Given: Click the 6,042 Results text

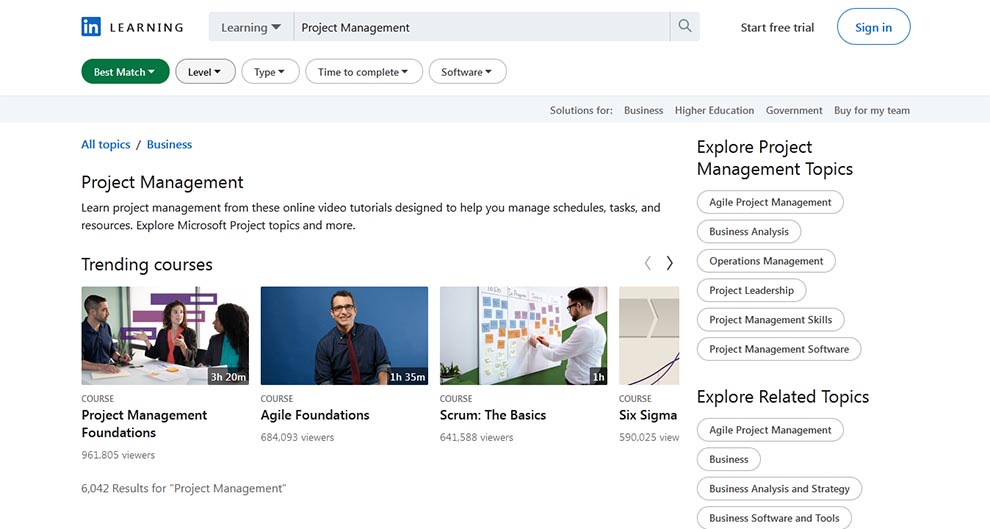Looking at the screenshot, I should [x=184, y=488].
